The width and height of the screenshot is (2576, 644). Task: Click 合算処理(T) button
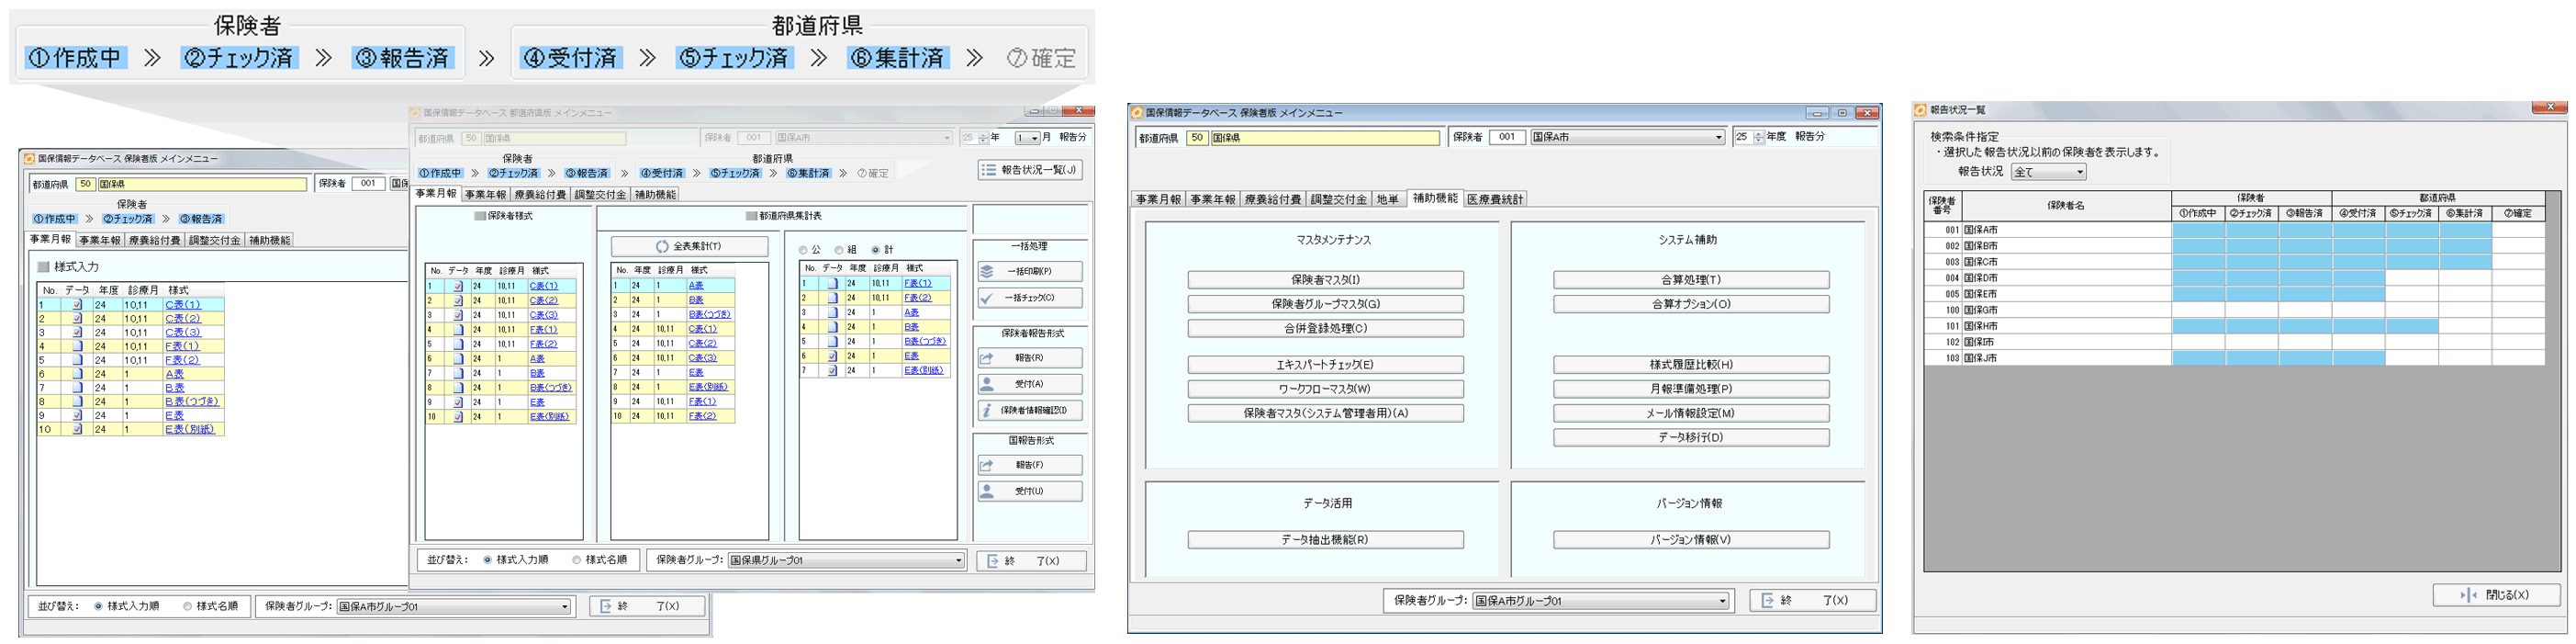tap(1691, 280)
